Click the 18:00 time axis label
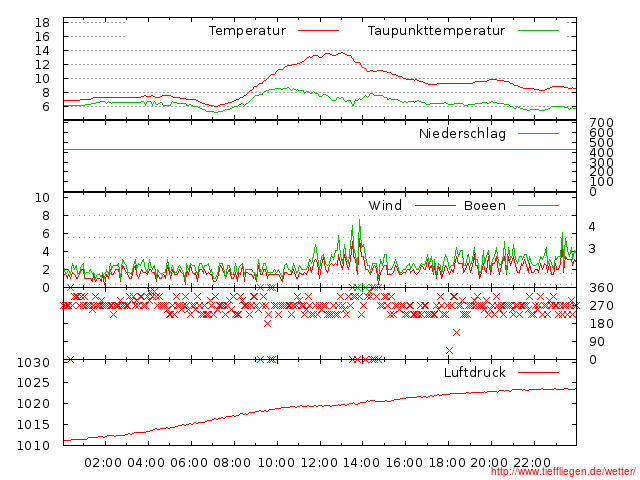Viewport: 640px width, 480px height. pos(447,463)
